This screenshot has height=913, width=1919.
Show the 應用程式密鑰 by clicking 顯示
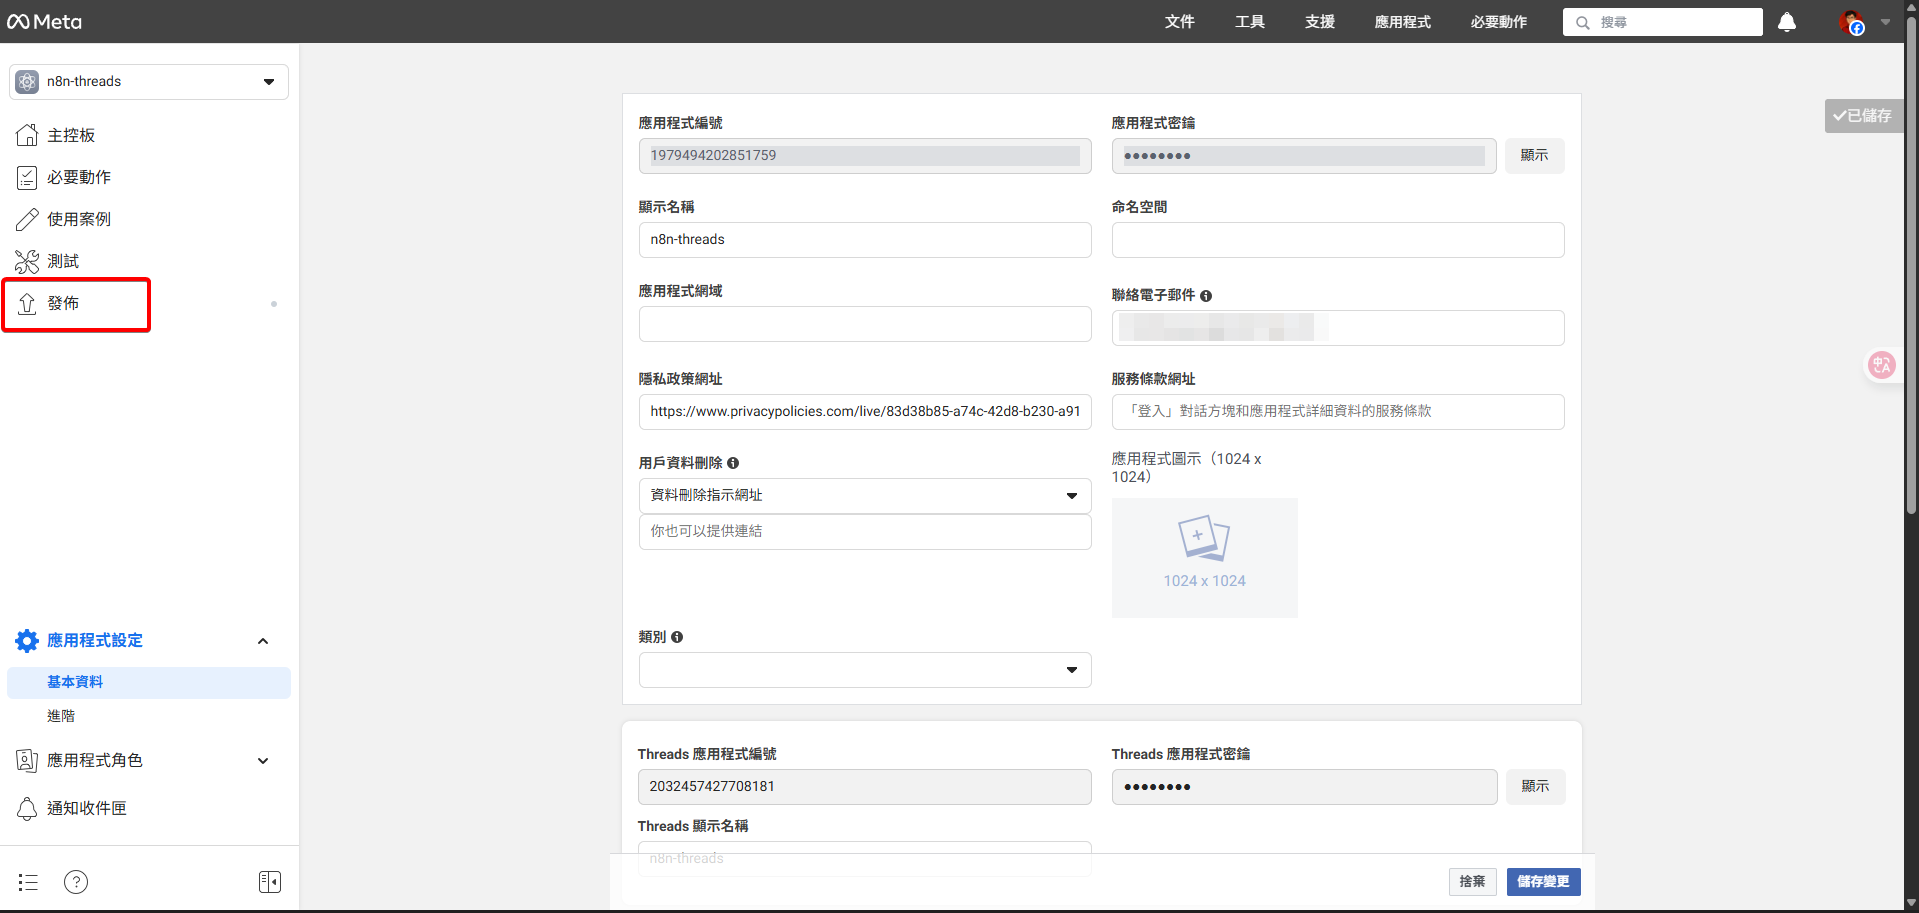tap(1534, 155)
